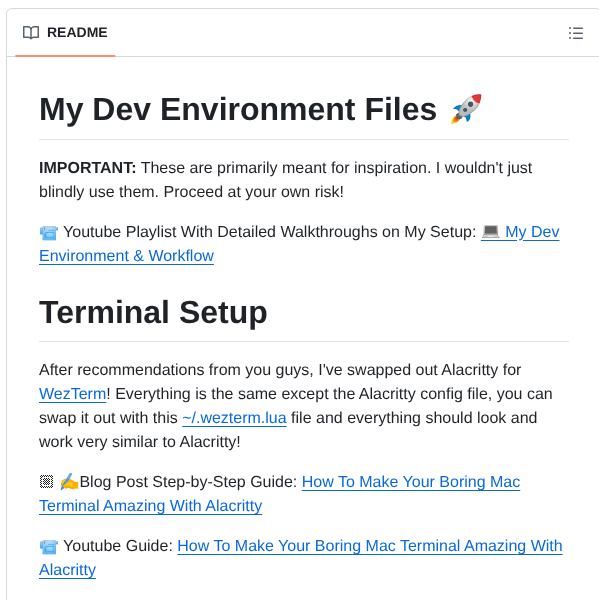
Task: Open the README outline menu icon
Action: (x=576, y=33)
